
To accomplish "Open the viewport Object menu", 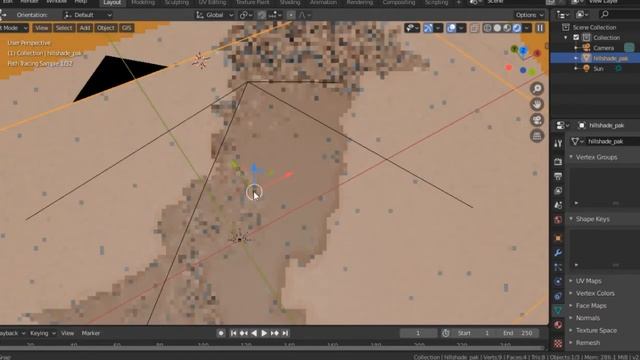I will pyautogui.click(x=106, y=28).
